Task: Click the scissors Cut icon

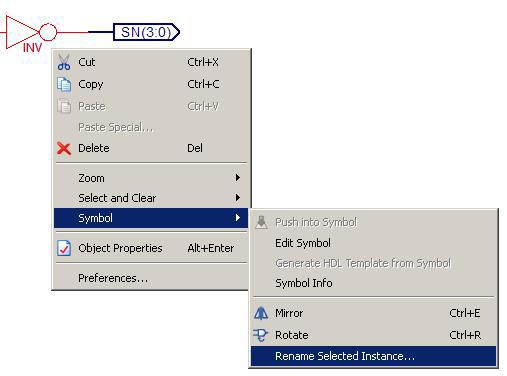Action: pos(64,62)
